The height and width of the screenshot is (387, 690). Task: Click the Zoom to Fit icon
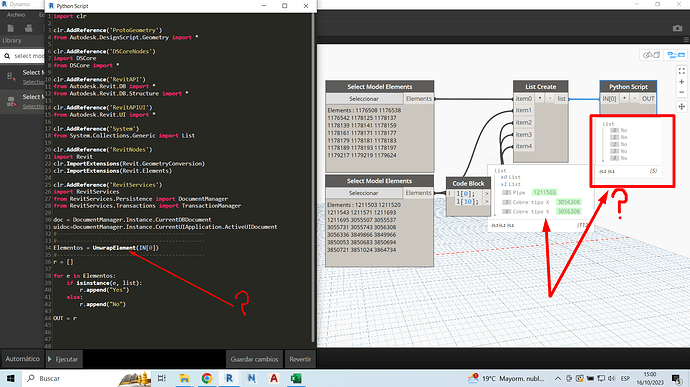pos(682,71)
